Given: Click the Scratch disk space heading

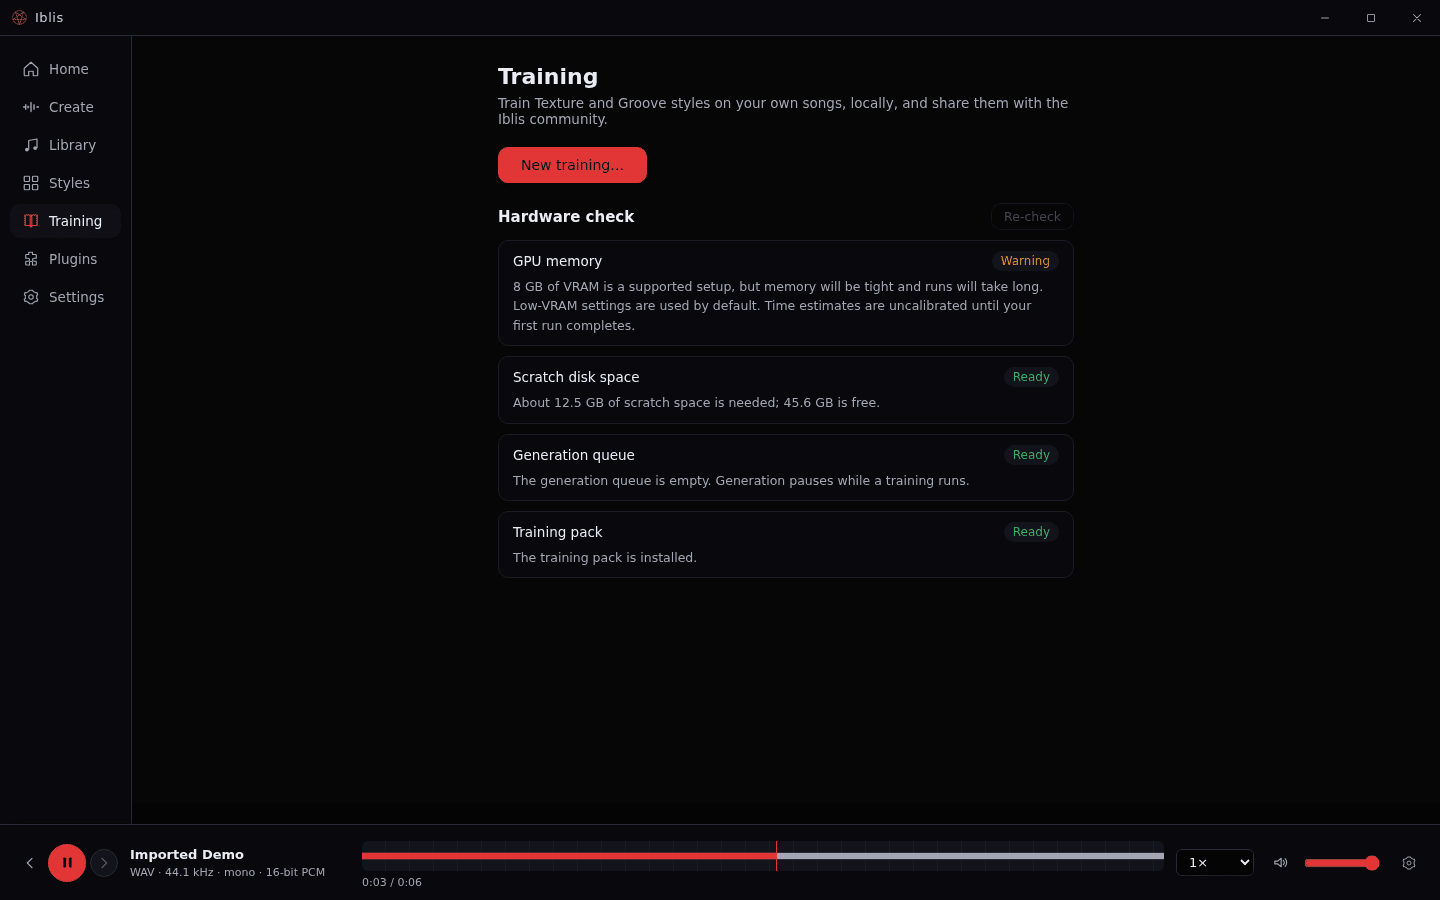Looking at the screenshot, I should click(x=576, y=377).
